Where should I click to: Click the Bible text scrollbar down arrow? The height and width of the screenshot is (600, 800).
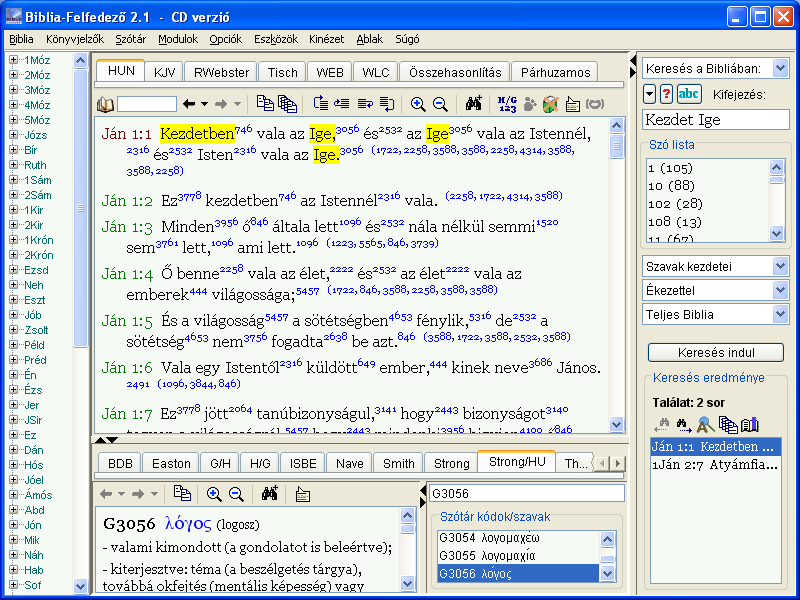pos(616,424)
